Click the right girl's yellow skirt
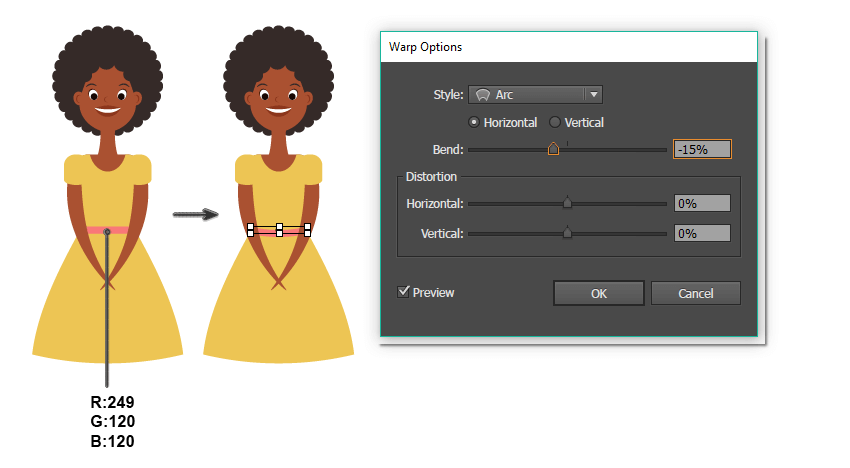 278,320
